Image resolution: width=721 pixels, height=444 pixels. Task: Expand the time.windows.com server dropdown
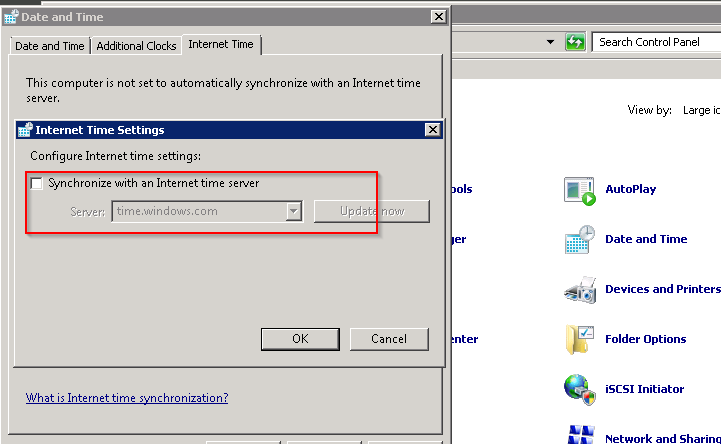(293, 211)
